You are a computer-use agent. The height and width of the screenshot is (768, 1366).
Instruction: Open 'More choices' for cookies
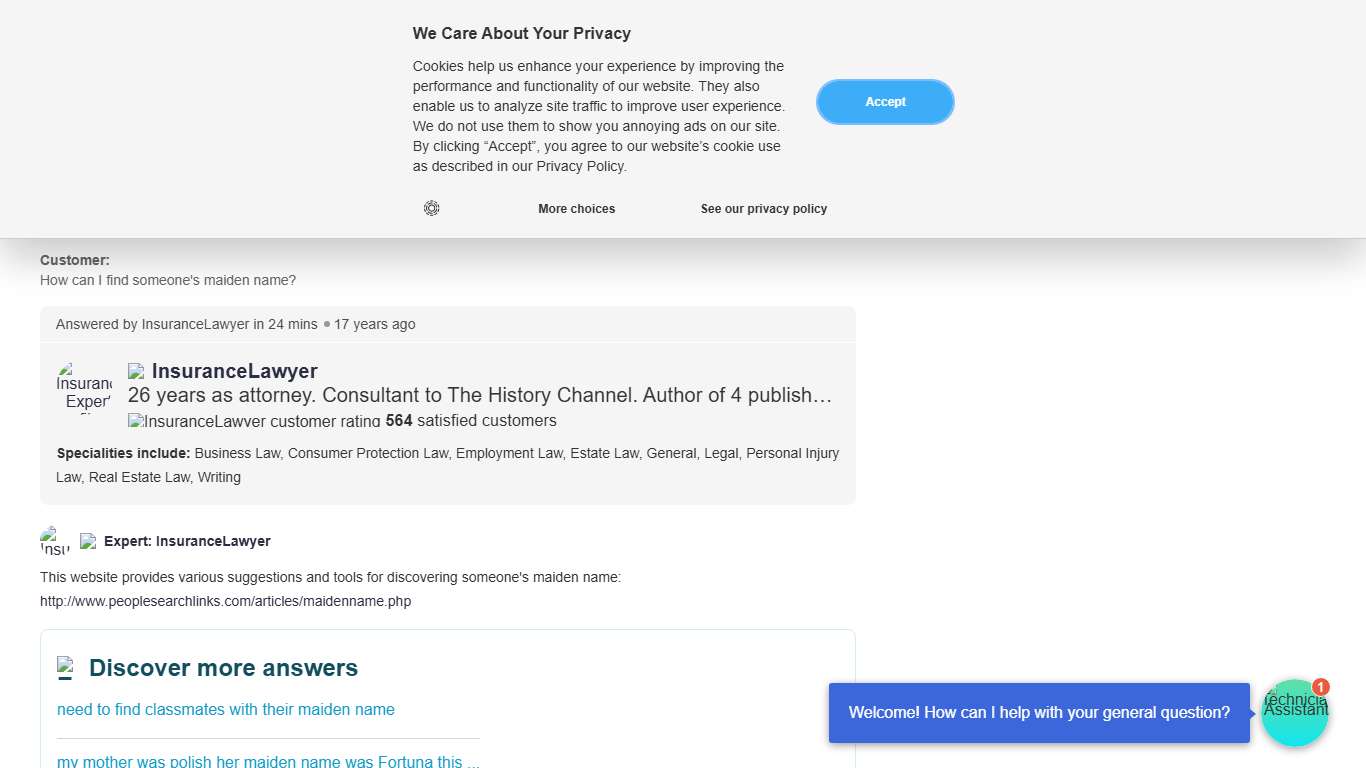coord(576,209)
